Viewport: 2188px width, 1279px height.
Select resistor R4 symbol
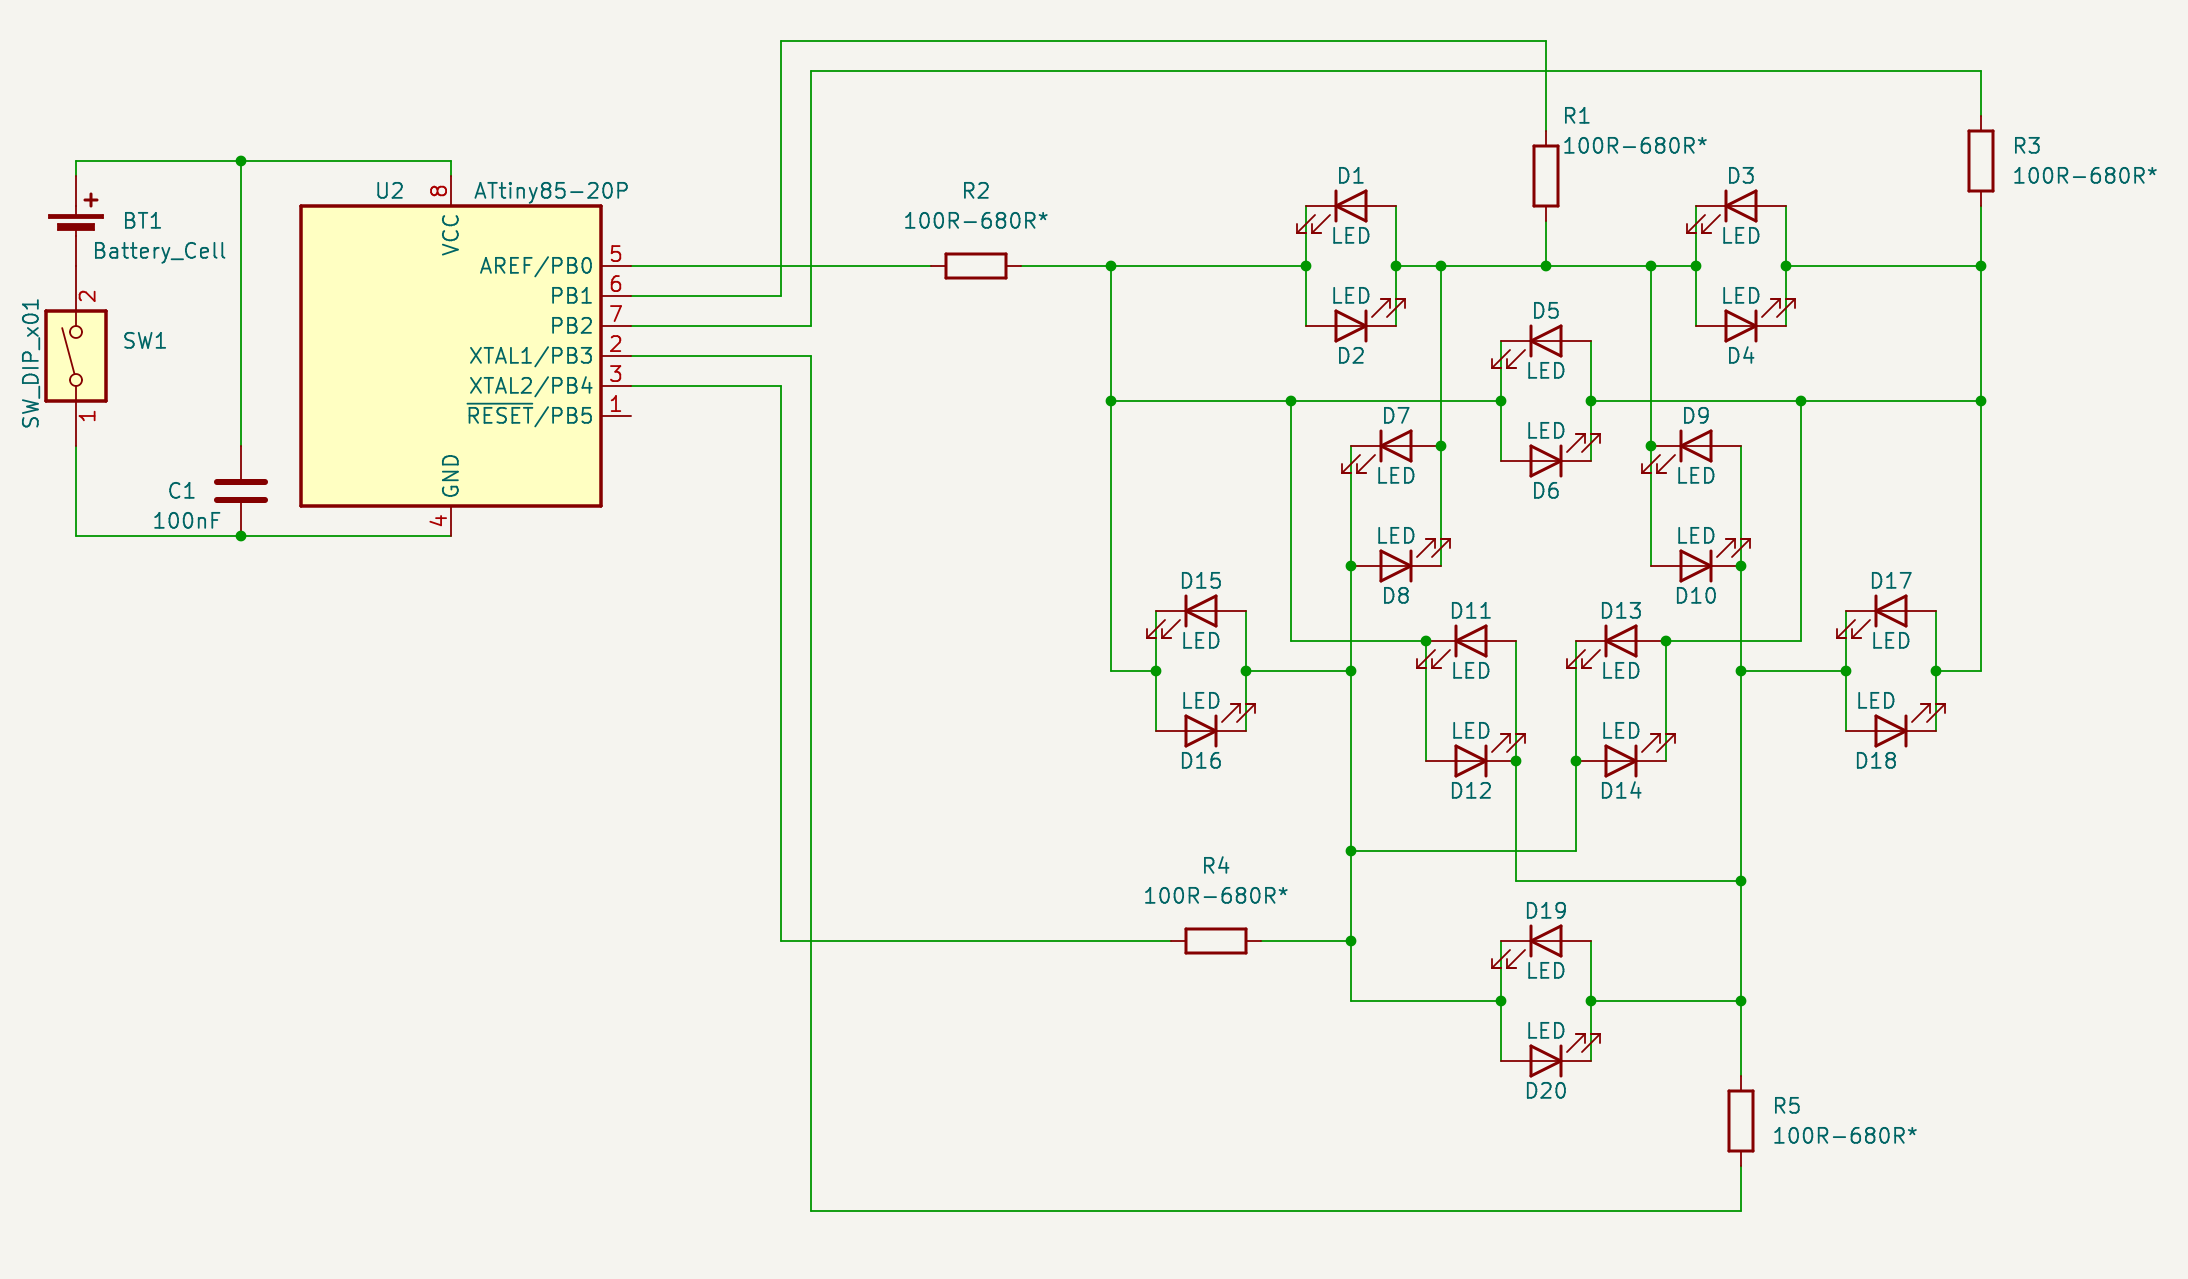(1216, 941)
